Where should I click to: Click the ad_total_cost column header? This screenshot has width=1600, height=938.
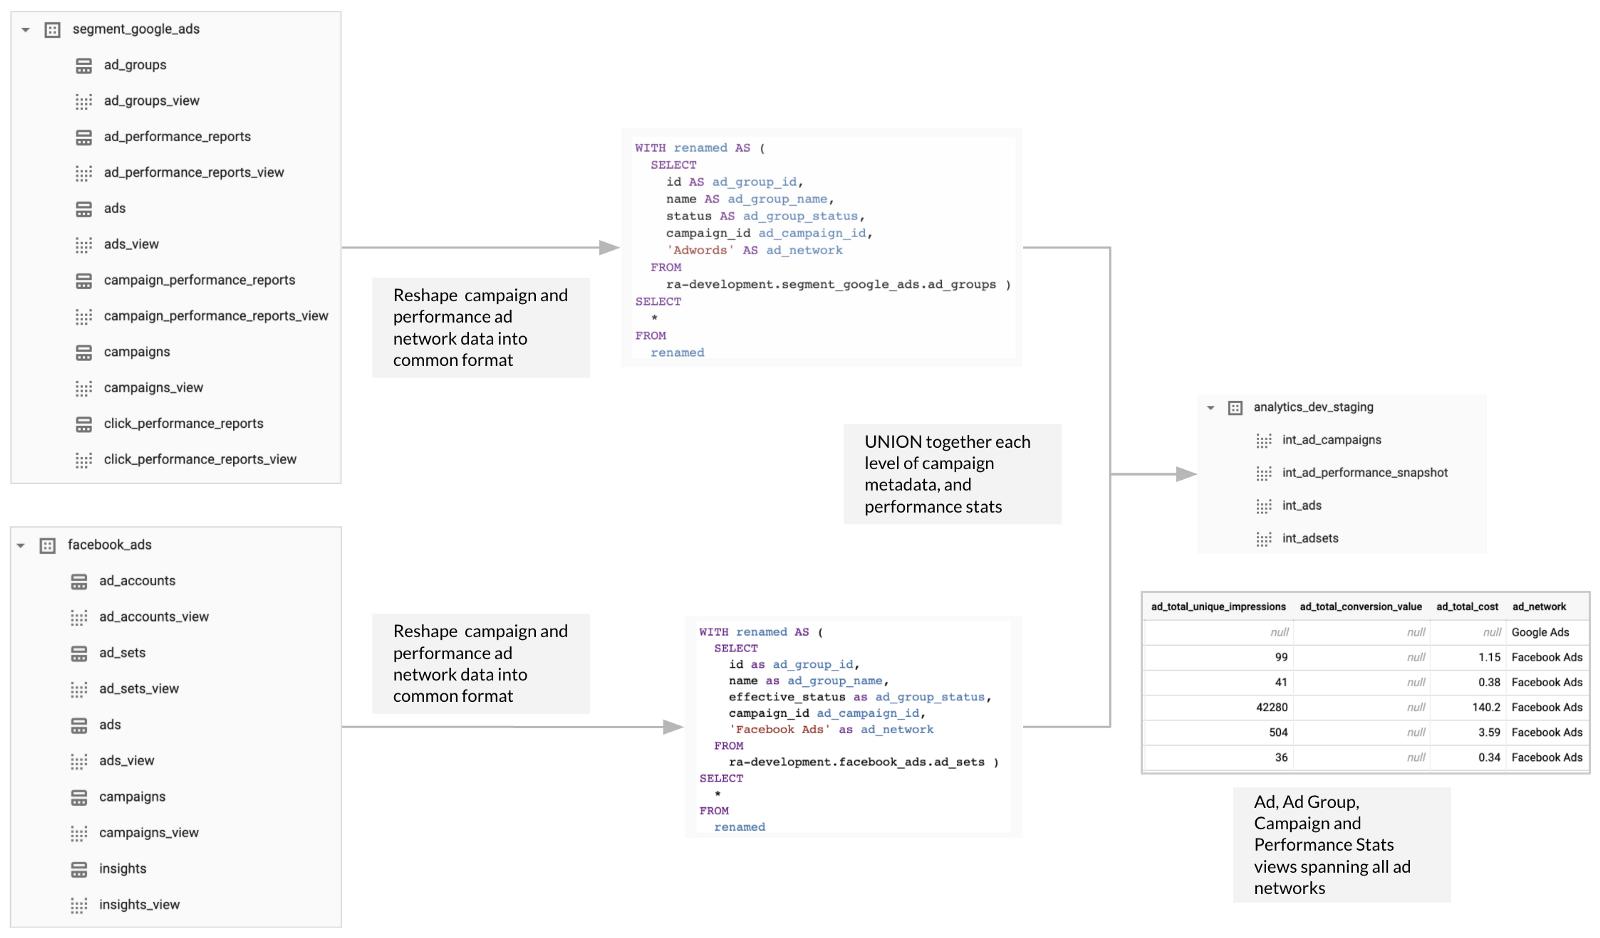click(x=1467, y=607)
